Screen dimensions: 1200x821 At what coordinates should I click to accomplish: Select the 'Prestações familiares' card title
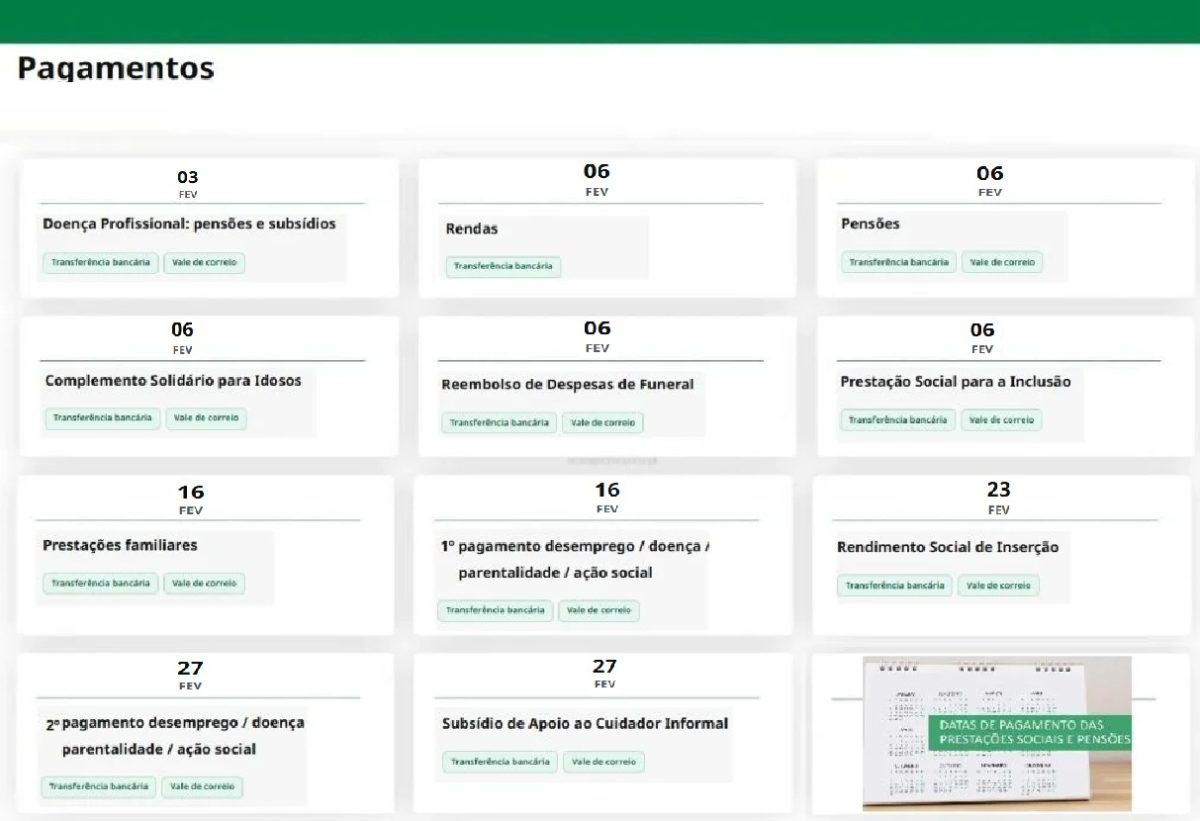[120, 546]
